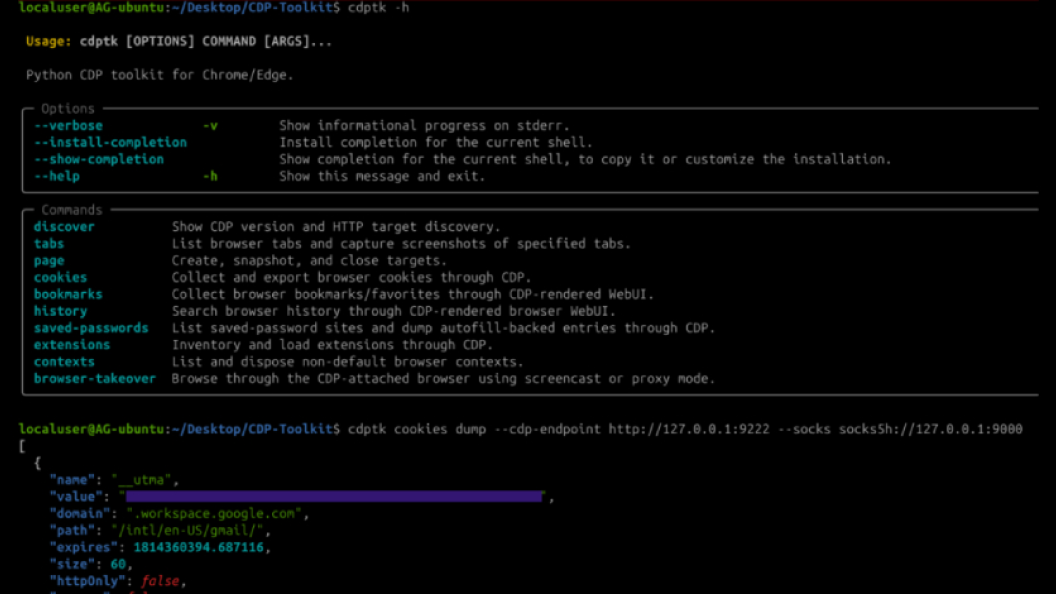Click the --verbose option flag
The width and height of the screenshot is (1056, 594).
pos(68,126)
